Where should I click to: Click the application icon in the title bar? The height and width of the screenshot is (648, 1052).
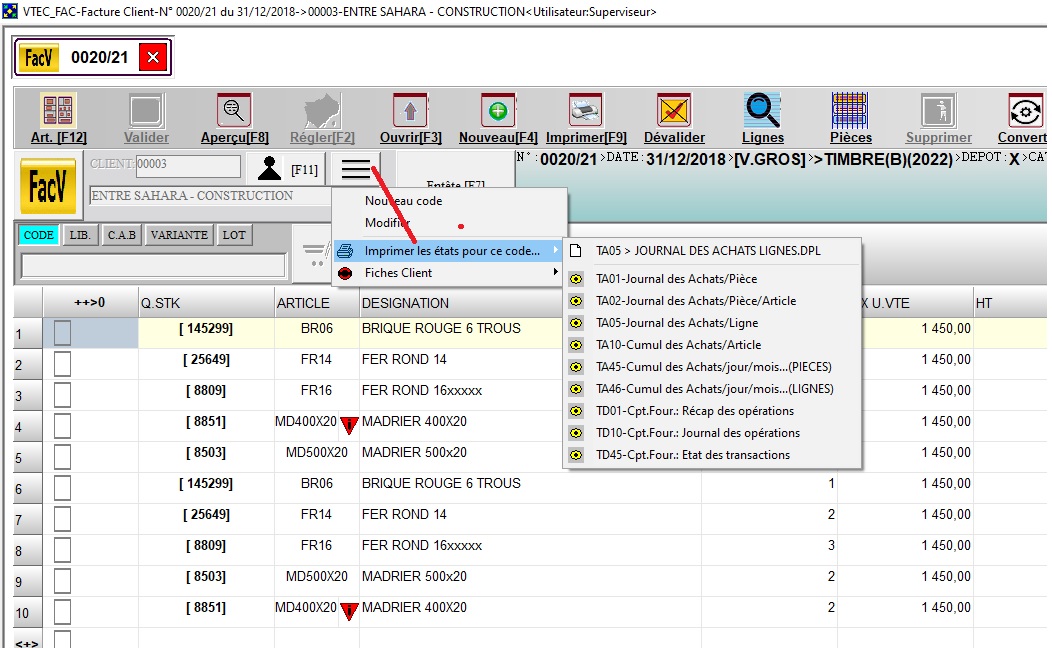coord(10,11)
